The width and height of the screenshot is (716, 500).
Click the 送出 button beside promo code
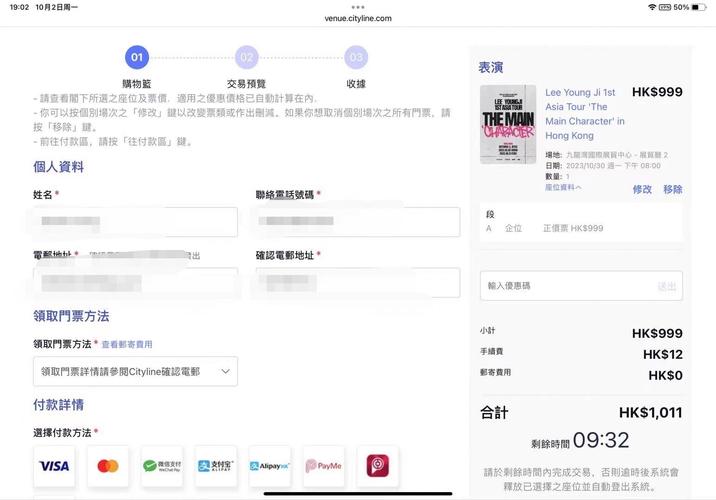[666, 286]
